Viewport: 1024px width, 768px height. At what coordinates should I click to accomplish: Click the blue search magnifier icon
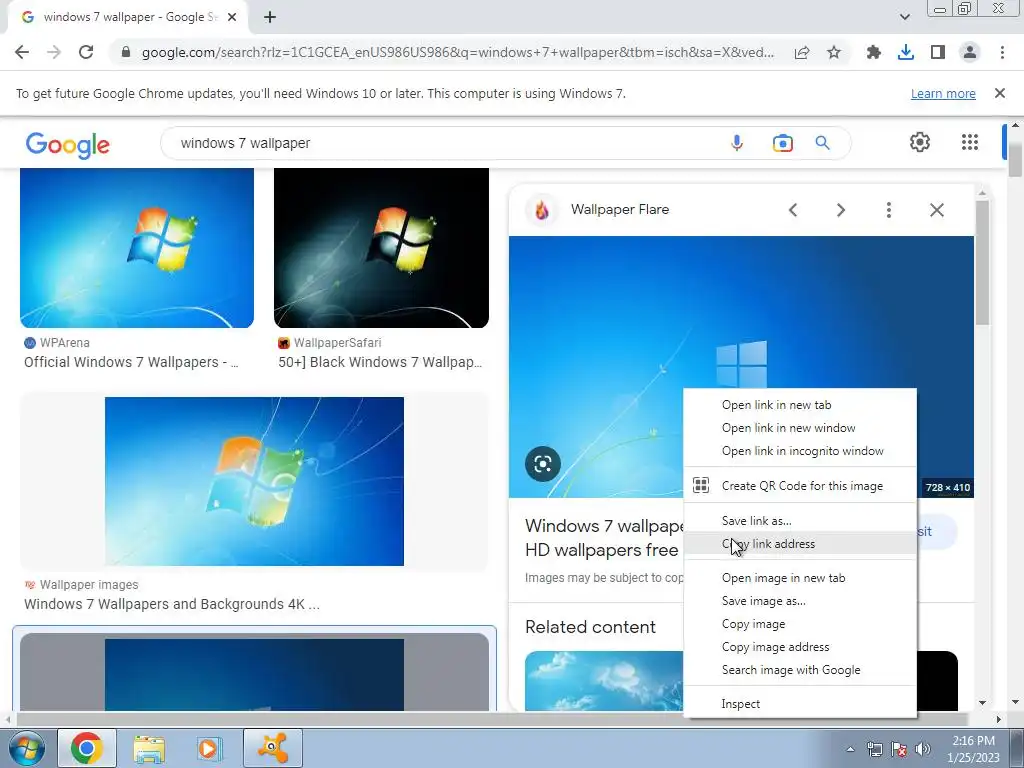(x=822, y=143)
